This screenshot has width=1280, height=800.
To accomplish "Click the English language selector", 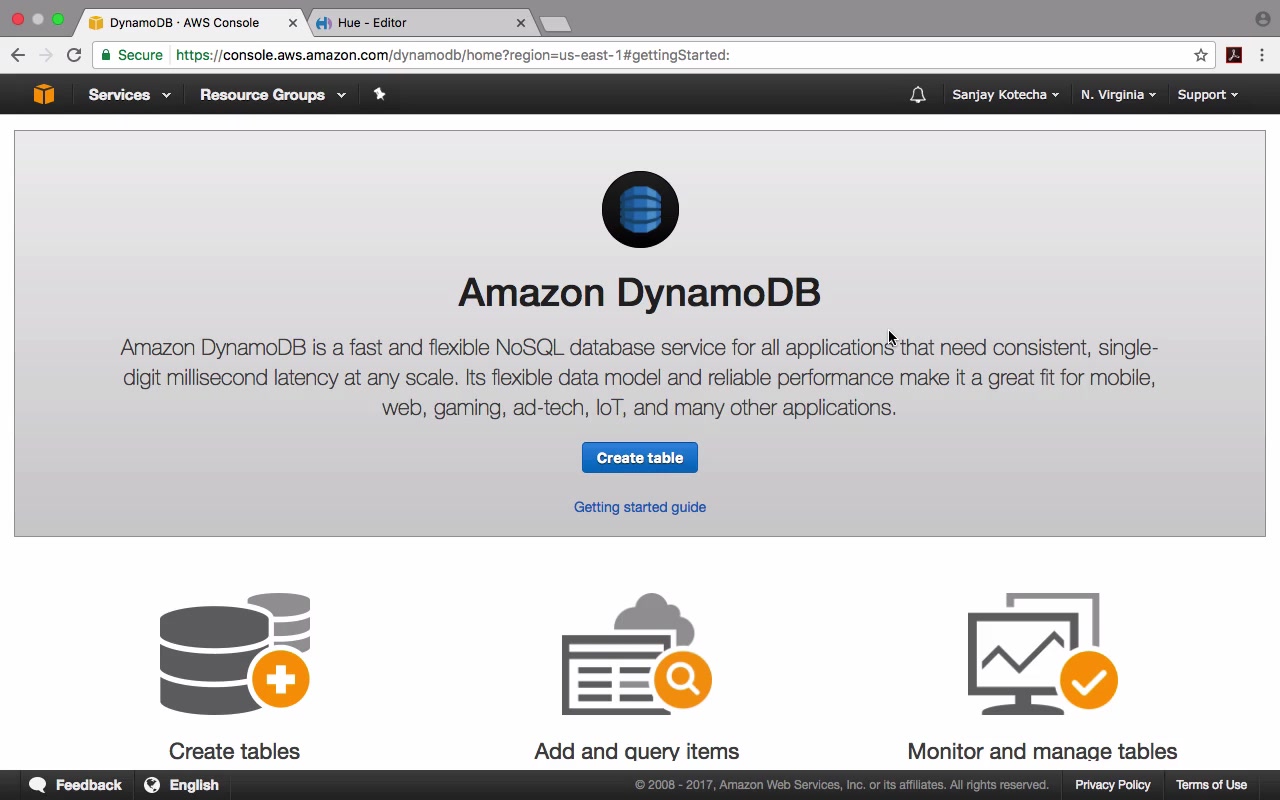I will click(x=181, y=785).
